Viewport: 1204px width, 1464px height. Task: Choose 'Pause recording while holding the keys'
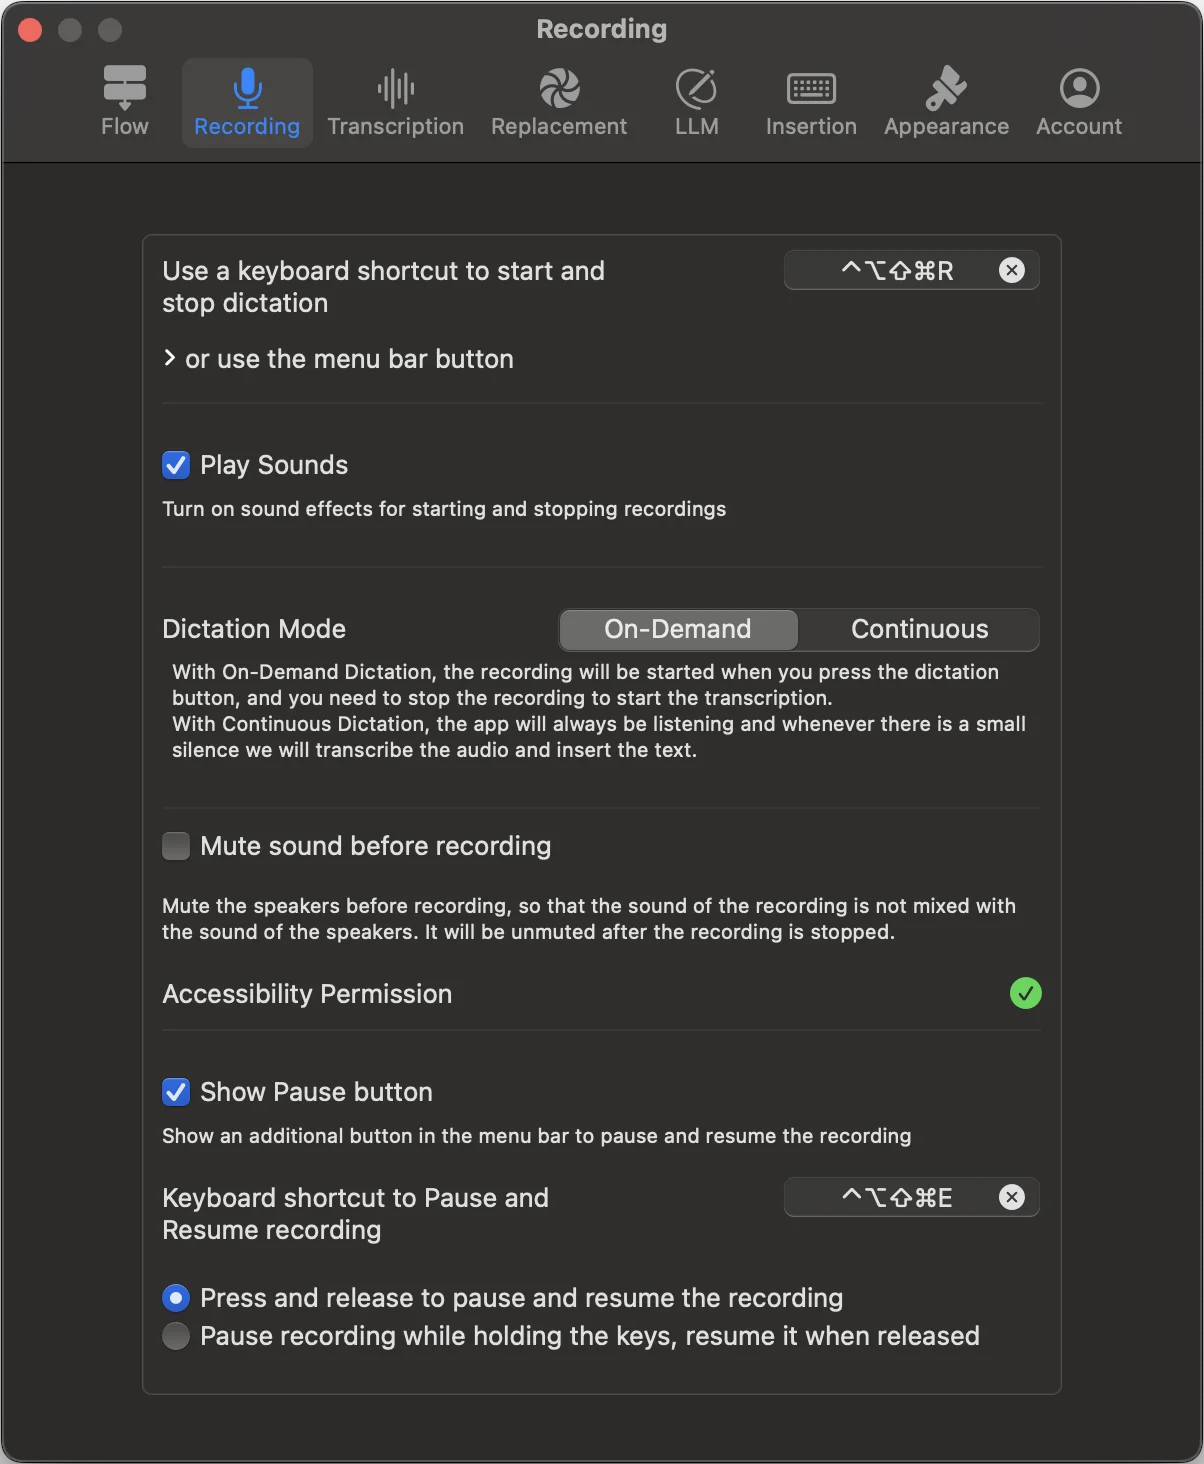pos(176,1336)
